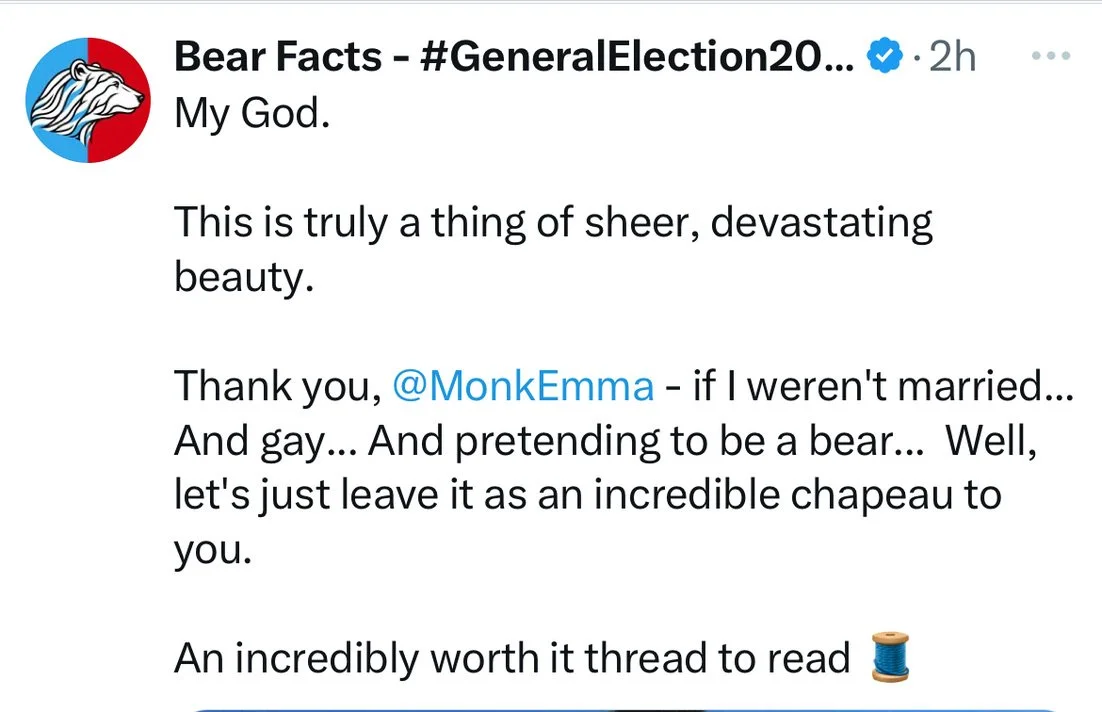Image resolution: width=1102 pixels, height=712 pixels.
Task: Open the quoted post card below tweet
Action: click(x=620, y=706)
